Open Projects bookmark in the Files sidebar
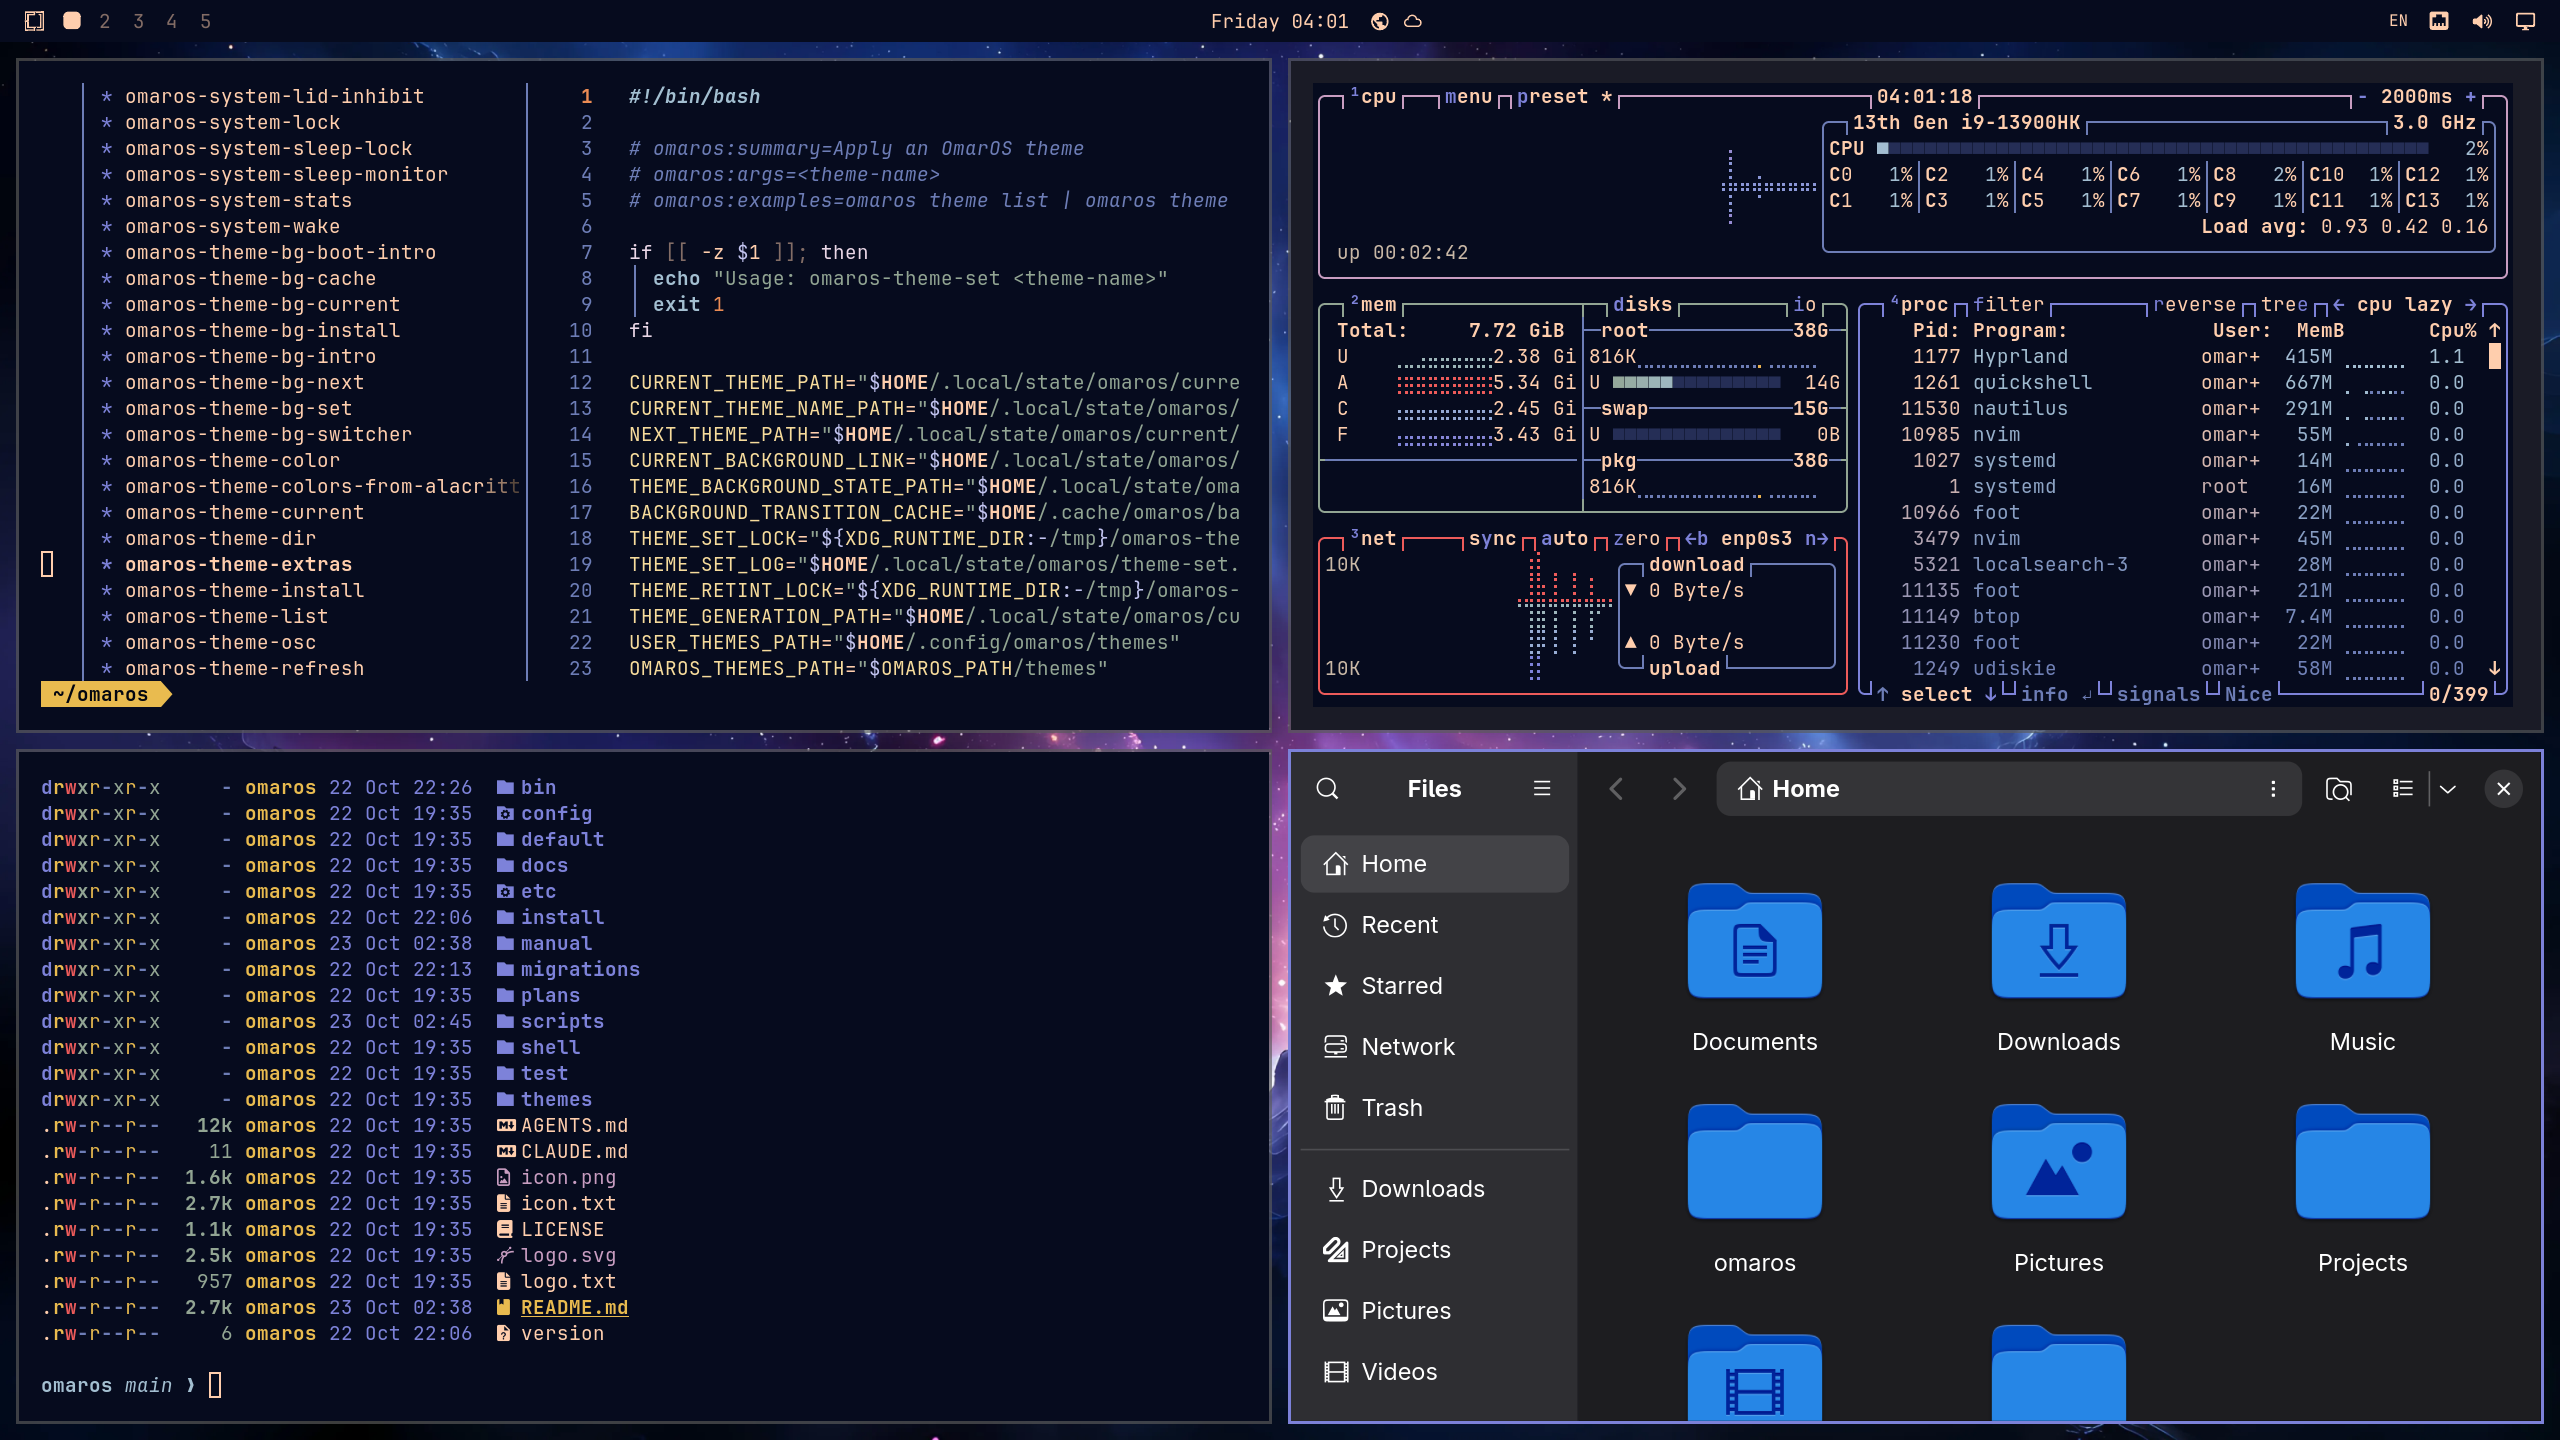The image size is (2560, 1440). pos(1434,1250)
